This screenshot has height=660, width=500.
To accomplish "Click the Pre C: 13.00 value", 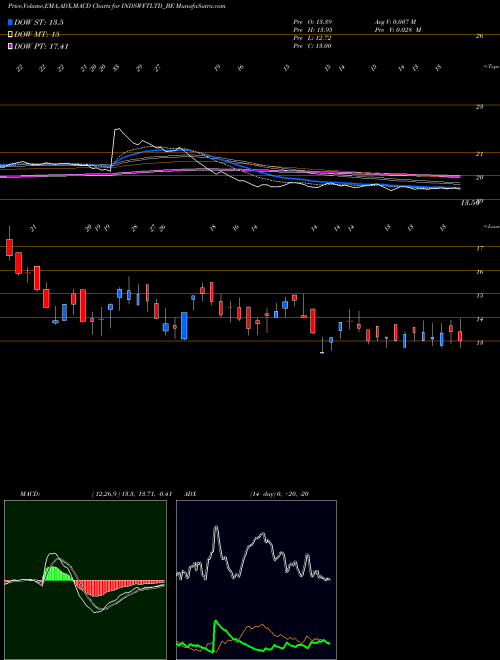I will coord(313,46).
